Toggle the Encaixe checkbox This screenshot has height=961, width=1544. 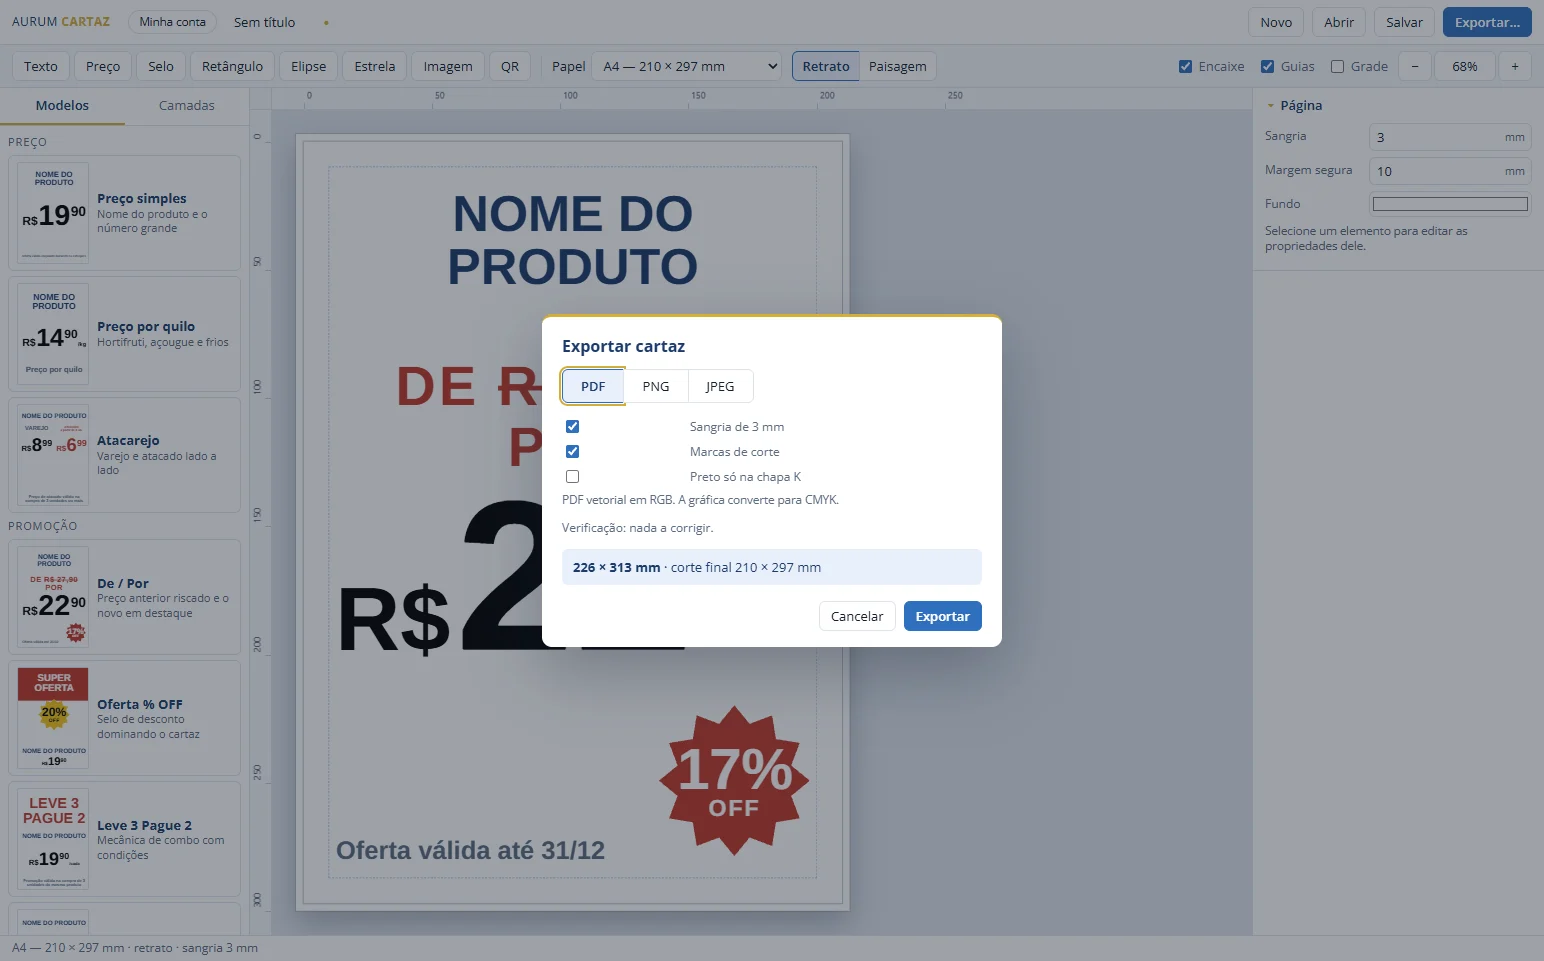coord(1185,67)
